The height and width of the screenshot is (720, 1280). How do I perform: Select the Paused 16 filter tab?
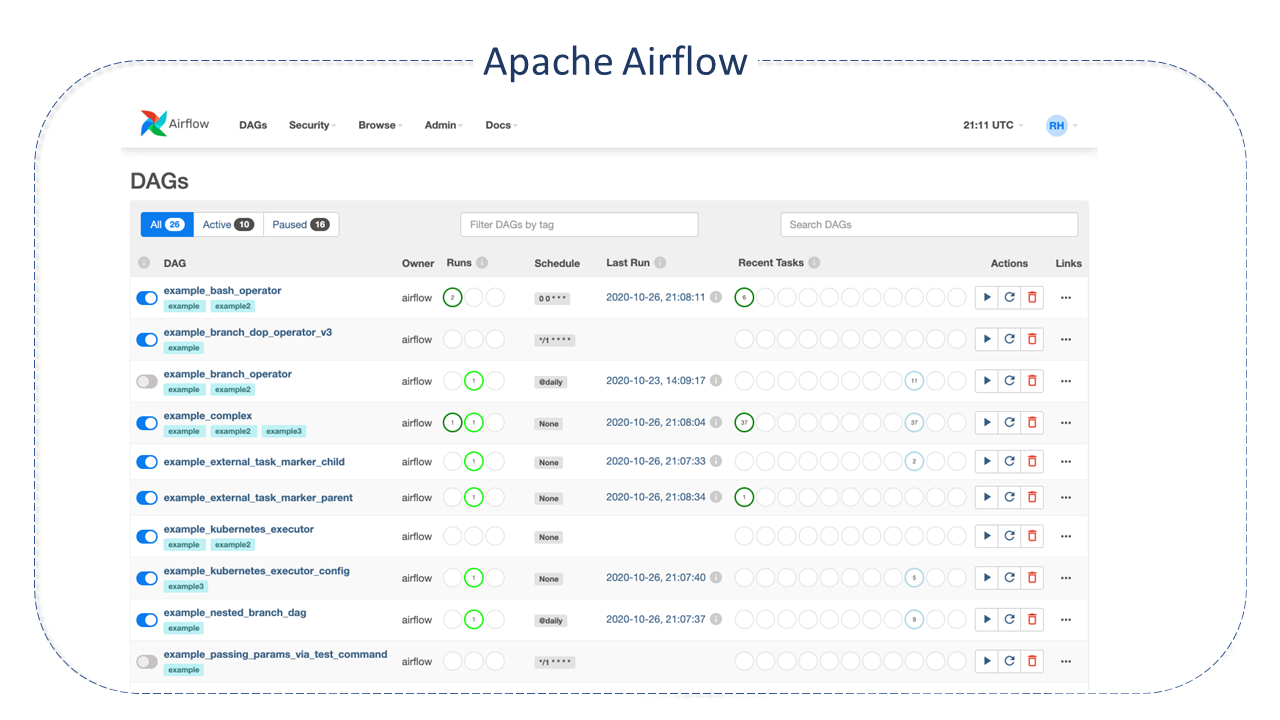click(x=301, y=225)
